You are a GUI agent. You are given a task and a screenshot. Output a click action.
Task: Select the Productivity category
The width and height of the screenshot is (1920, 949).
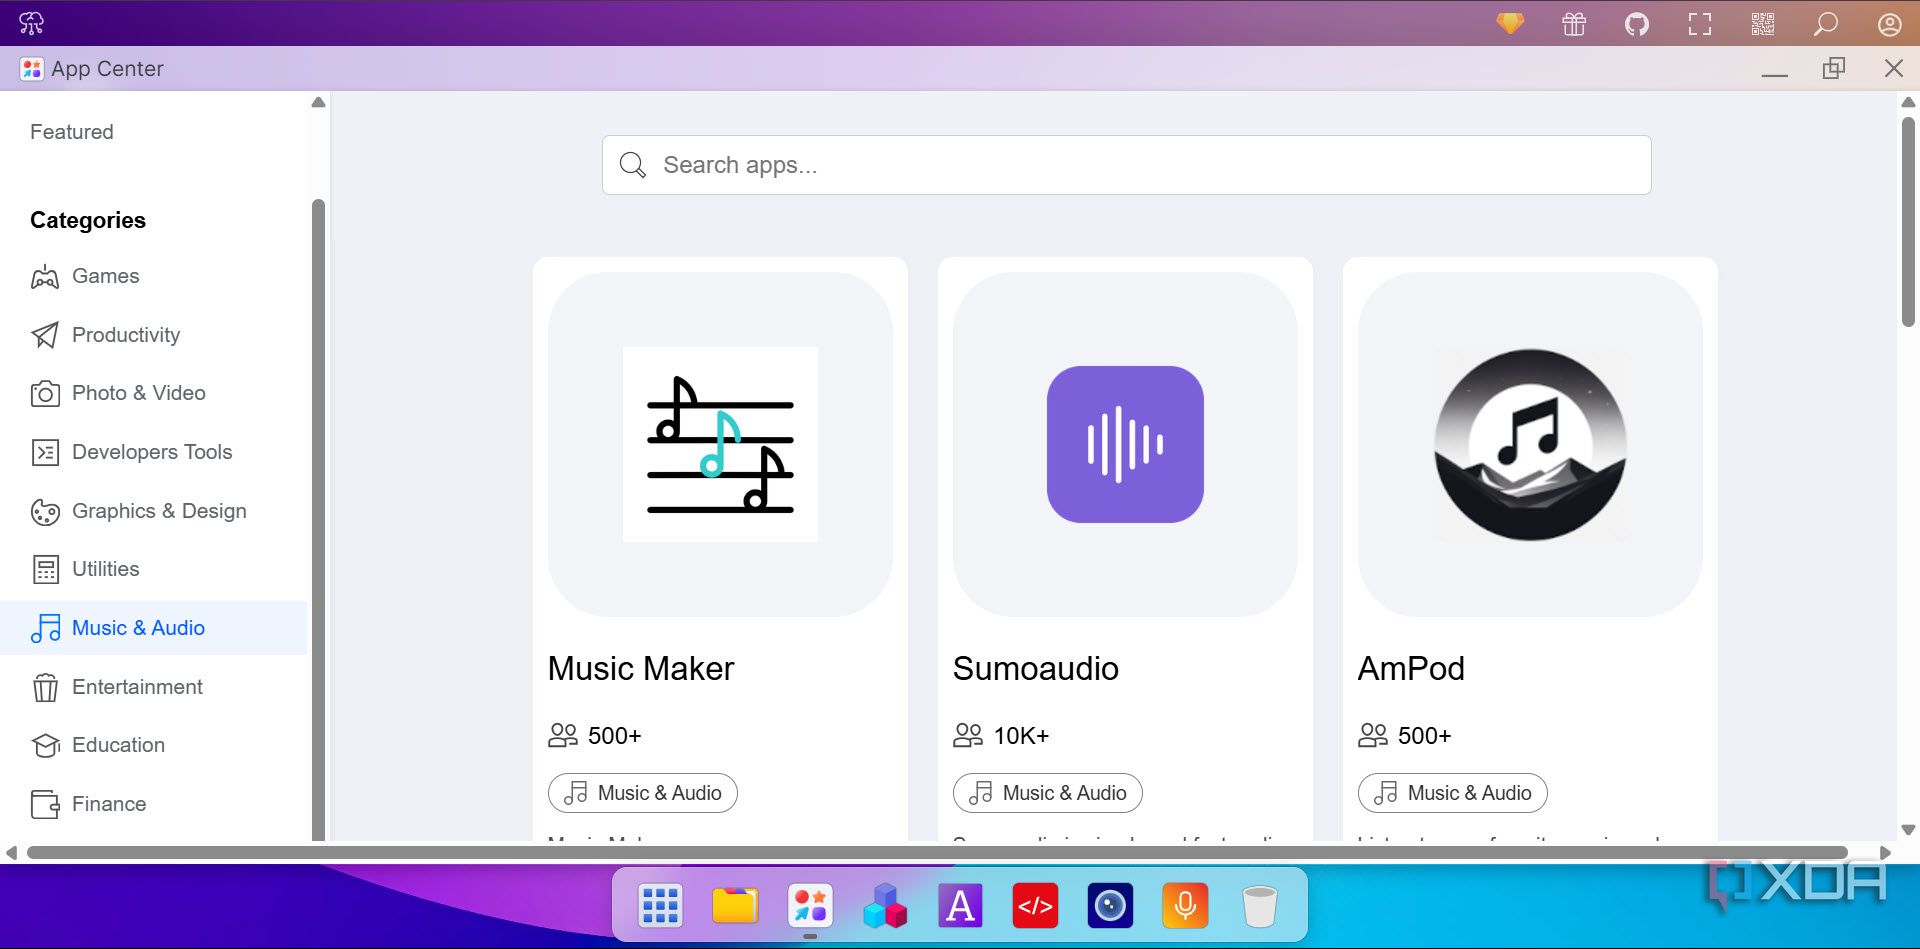point(105,335)
